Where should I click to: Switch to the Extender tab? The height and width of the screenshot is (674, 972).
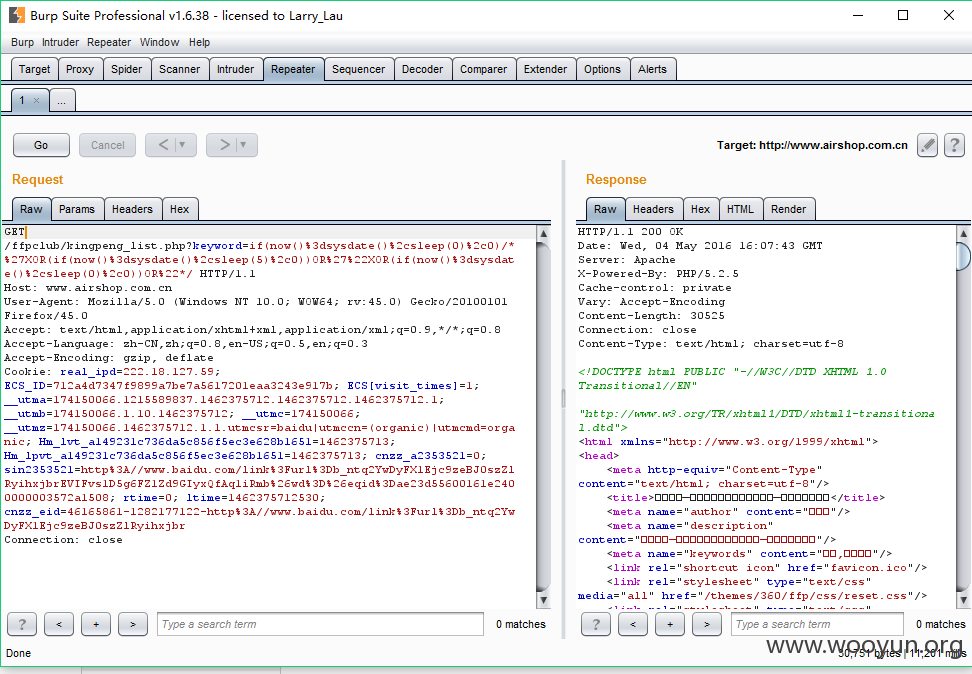click(545, 69)
